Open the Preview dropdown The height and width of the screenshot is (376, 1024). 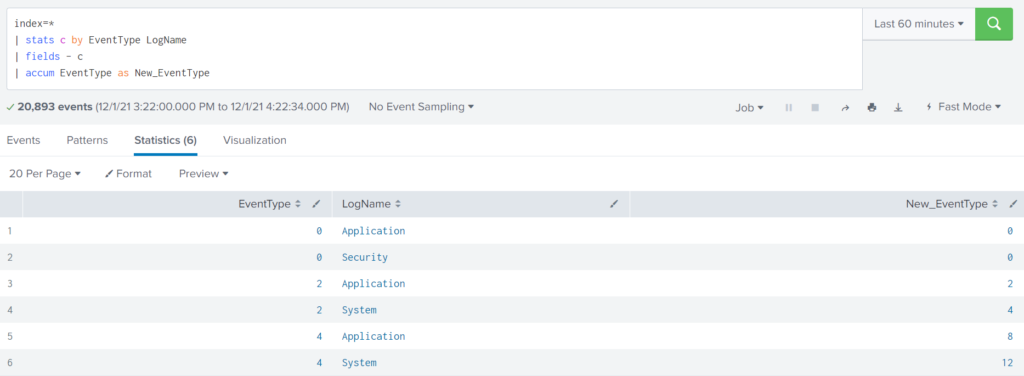[204, 174]
